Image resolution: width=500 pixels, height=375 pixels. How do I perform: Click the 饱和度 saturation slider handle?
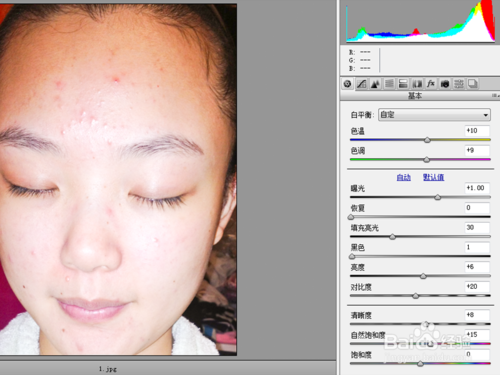click(421, 364)
